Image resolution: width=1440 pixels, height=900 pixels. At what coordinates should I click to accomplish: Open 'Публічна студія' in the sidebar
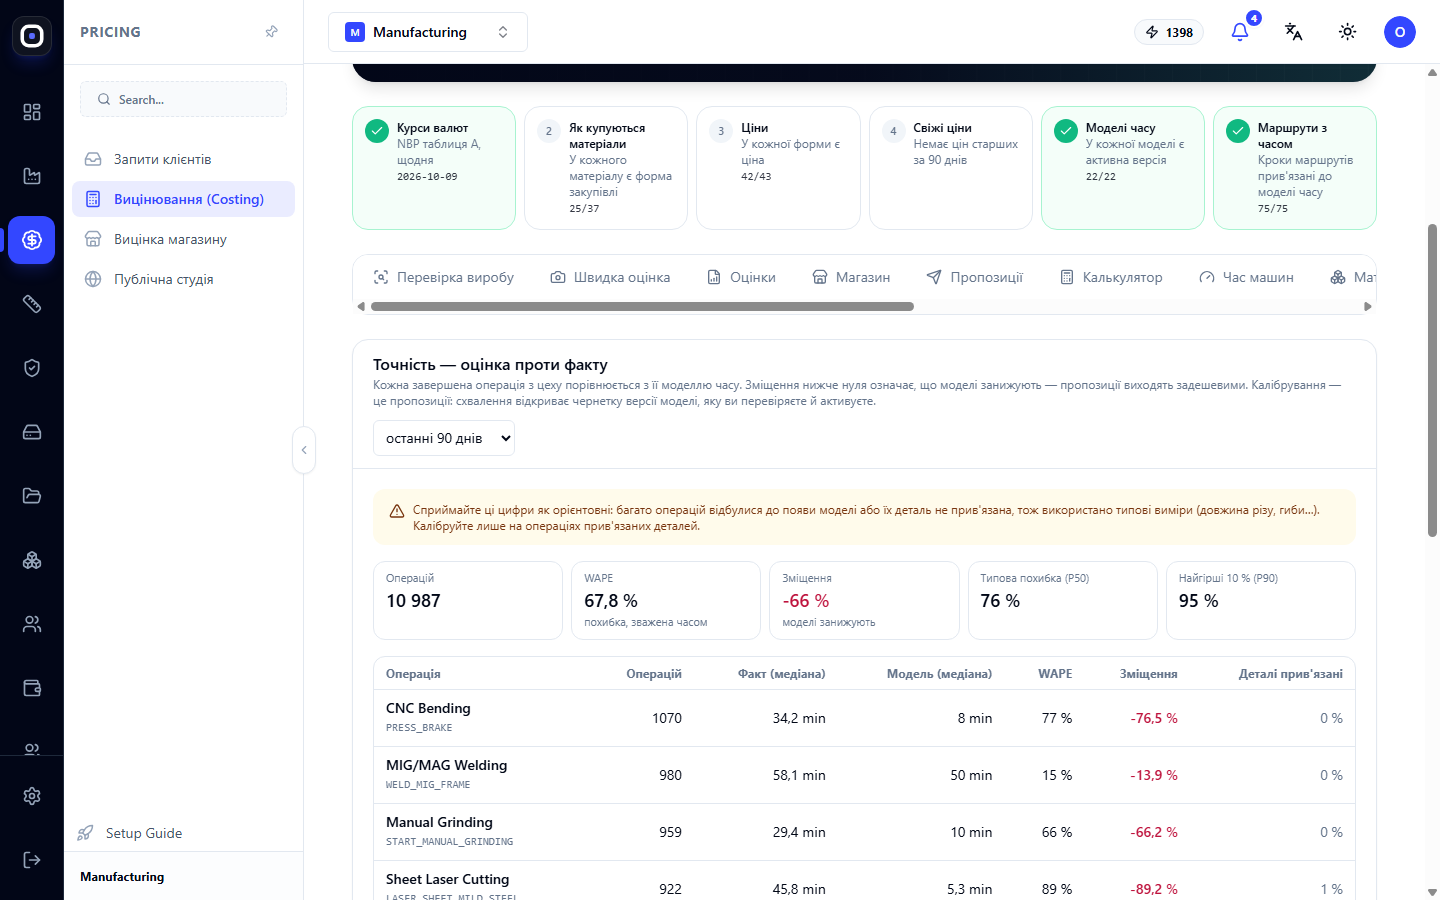pos(183,279)
